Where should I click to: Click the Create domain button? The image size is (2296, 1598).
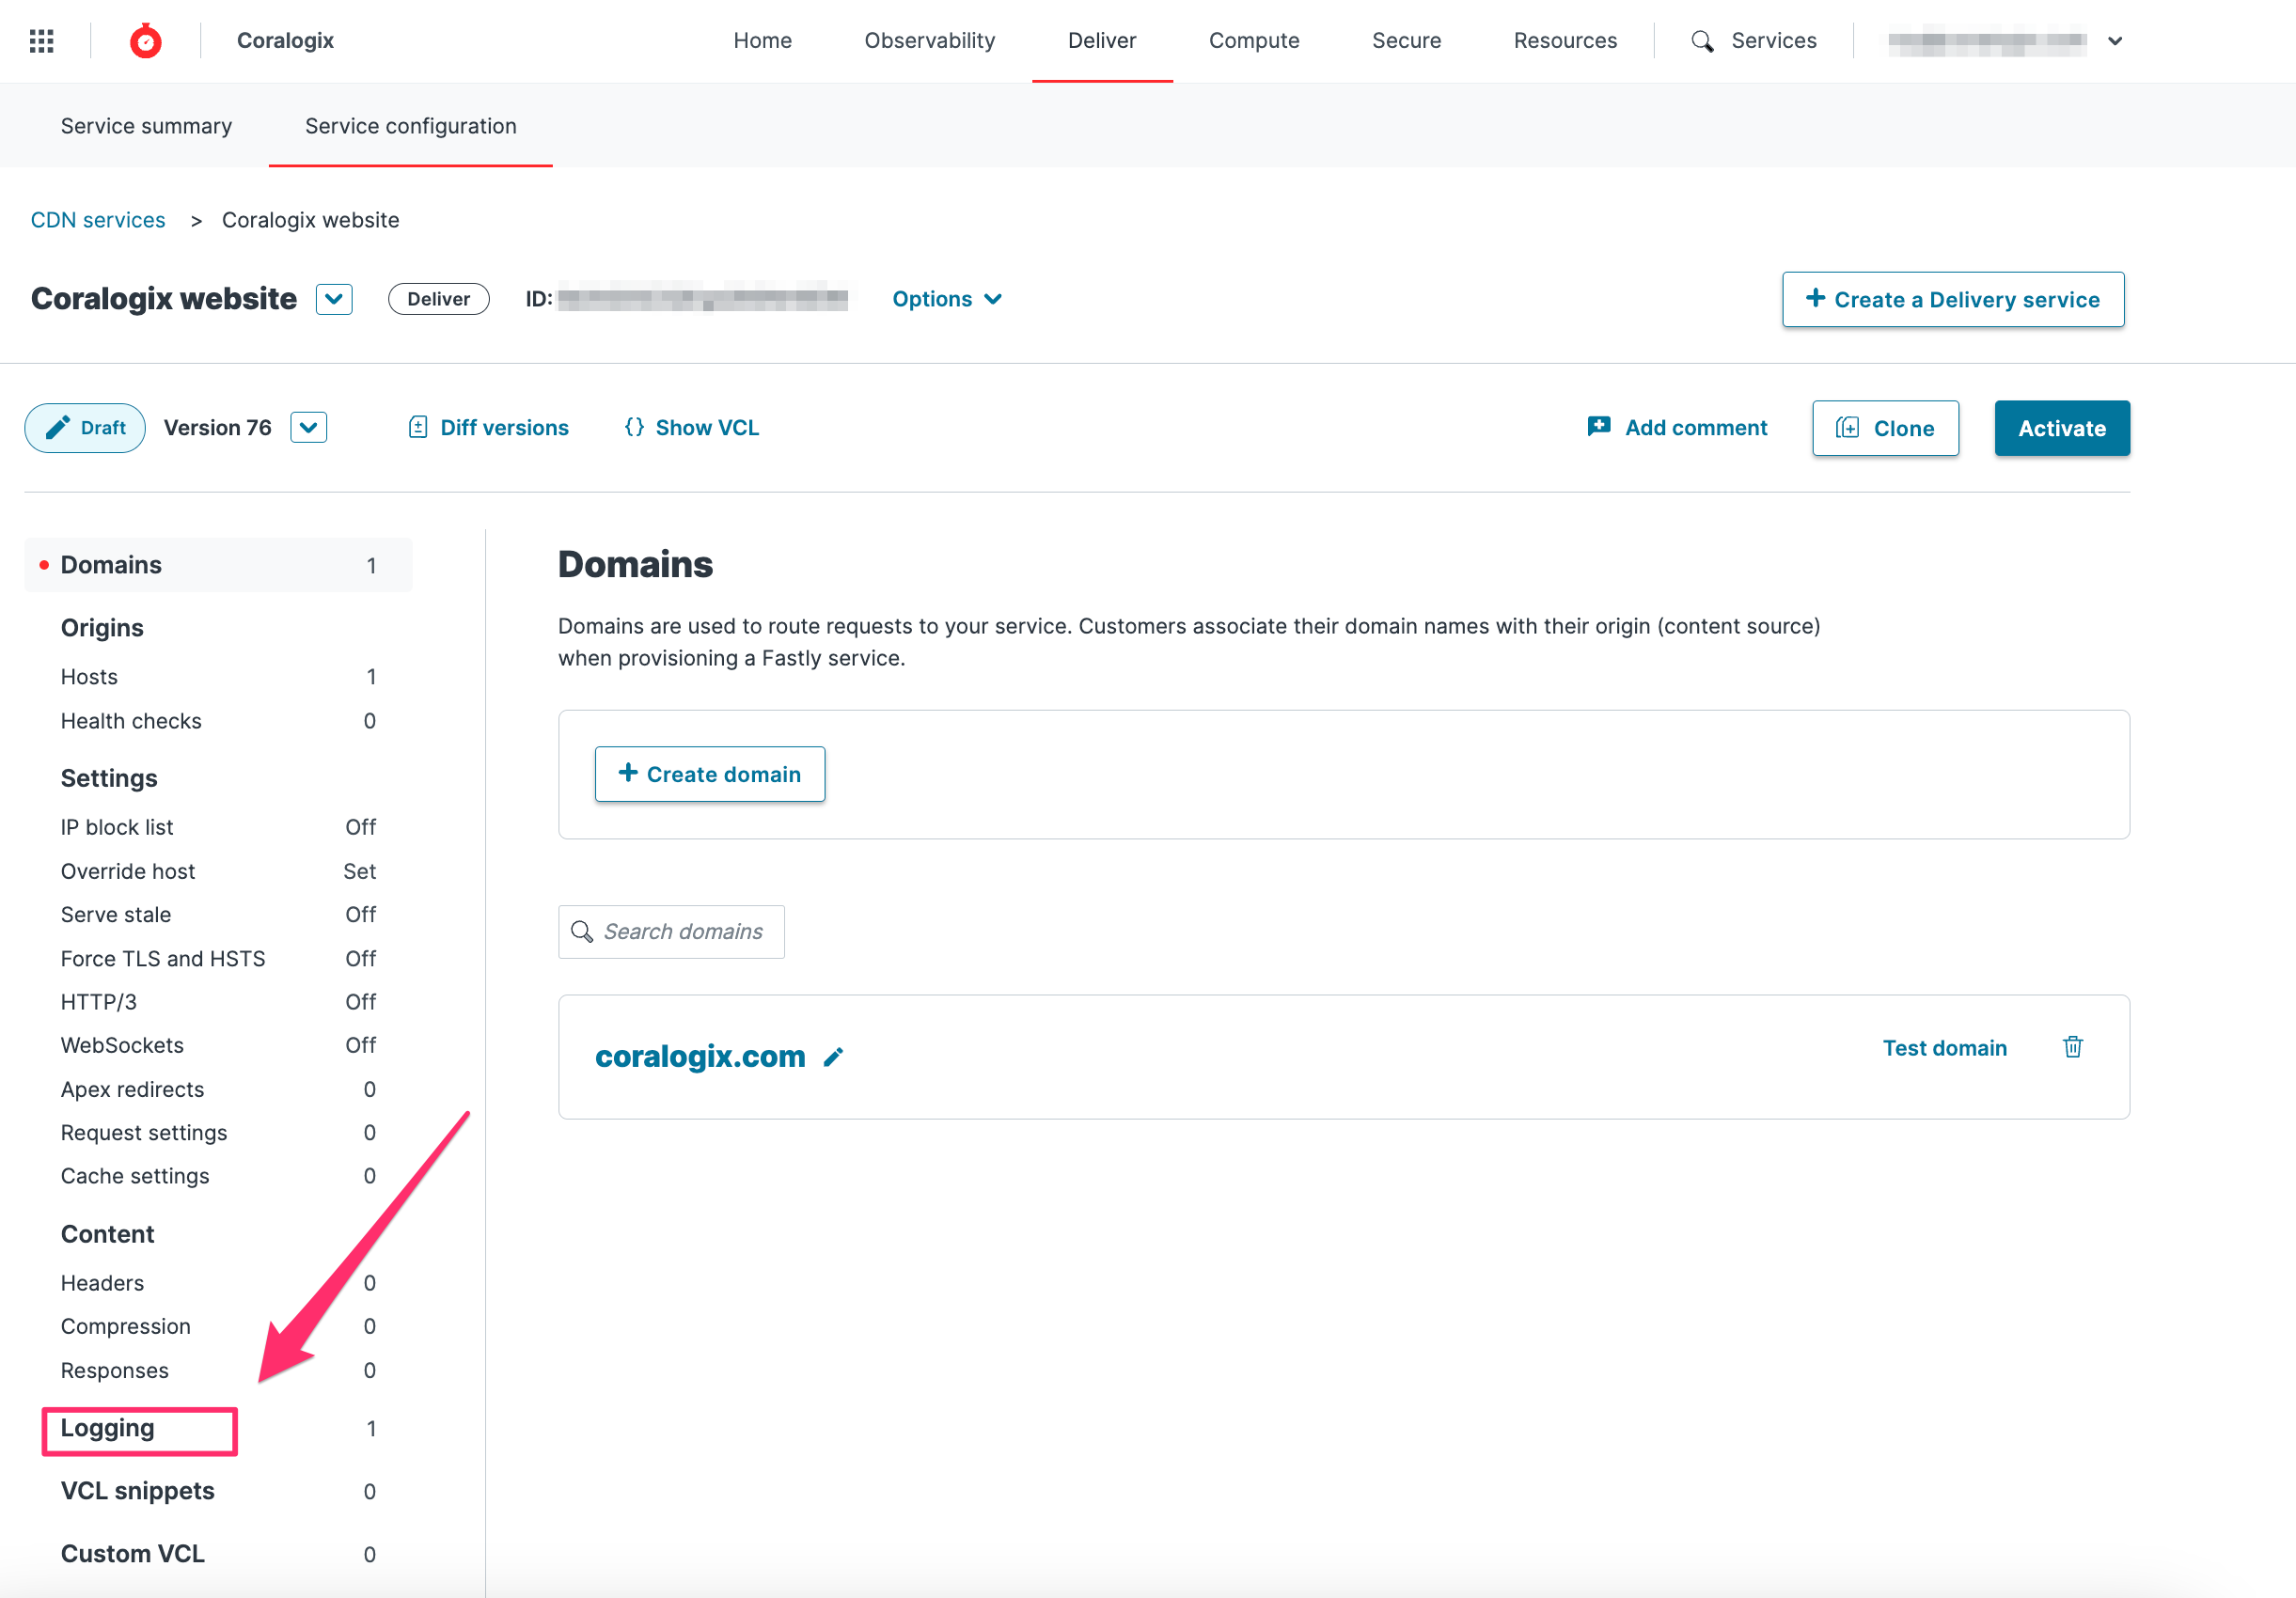pos(710,774)
